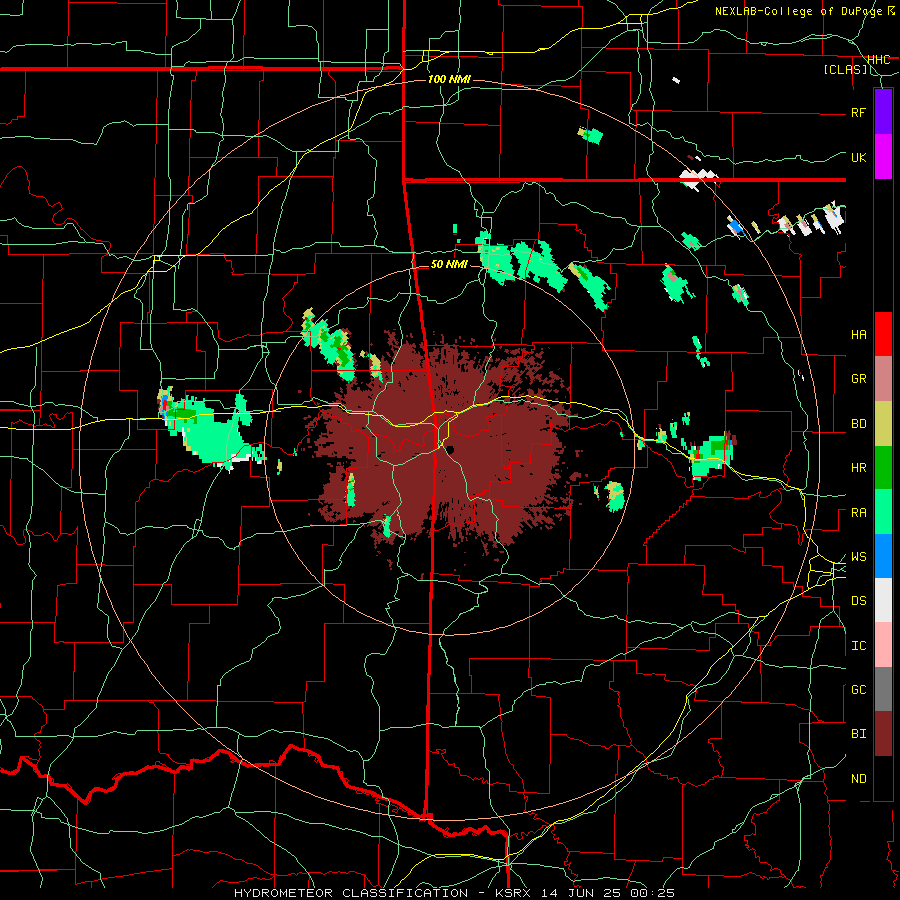Click the WS blue legend swatch
Image resolution: width=900 pixels, height=900 pixels.
point(883,556)
